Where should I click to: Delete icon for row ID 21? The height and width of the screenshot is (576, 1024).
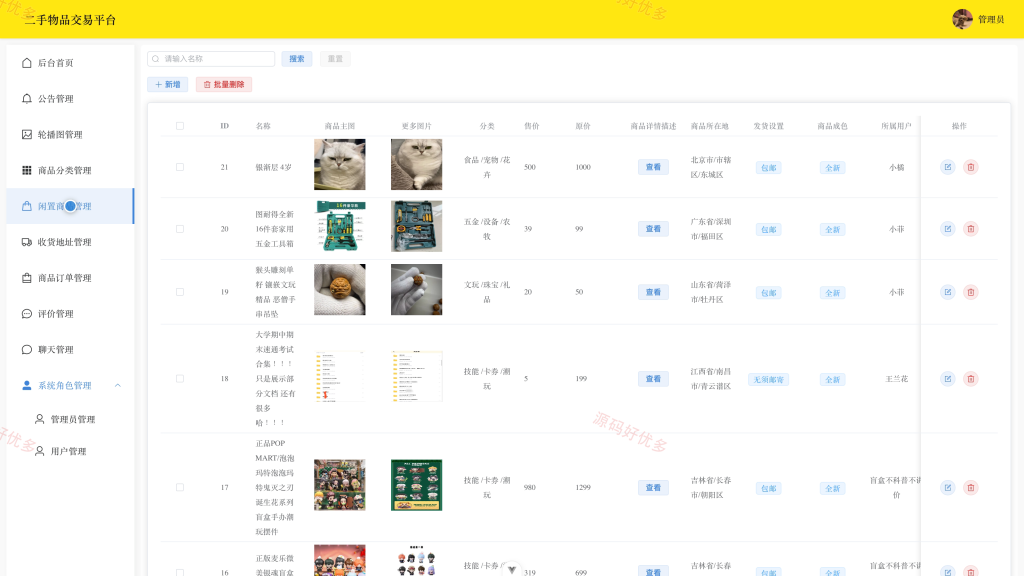(x=971, y=167)
